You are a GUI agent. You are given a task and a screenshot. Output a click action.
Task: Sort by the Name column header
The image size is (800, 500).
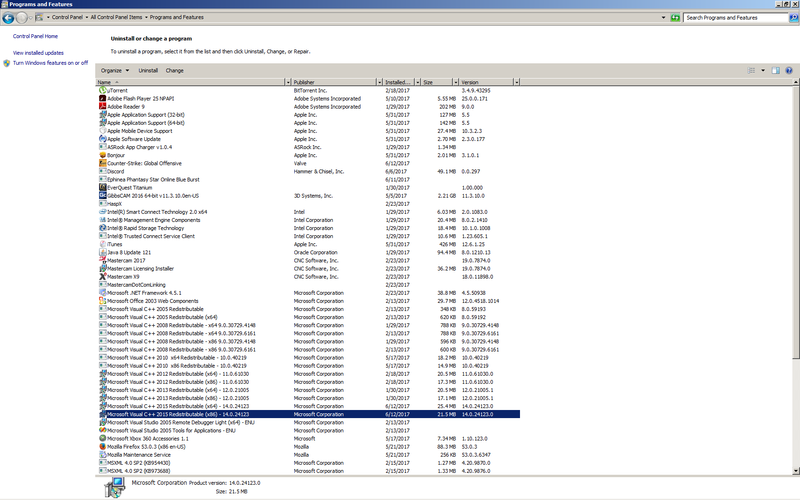[190, 82]
